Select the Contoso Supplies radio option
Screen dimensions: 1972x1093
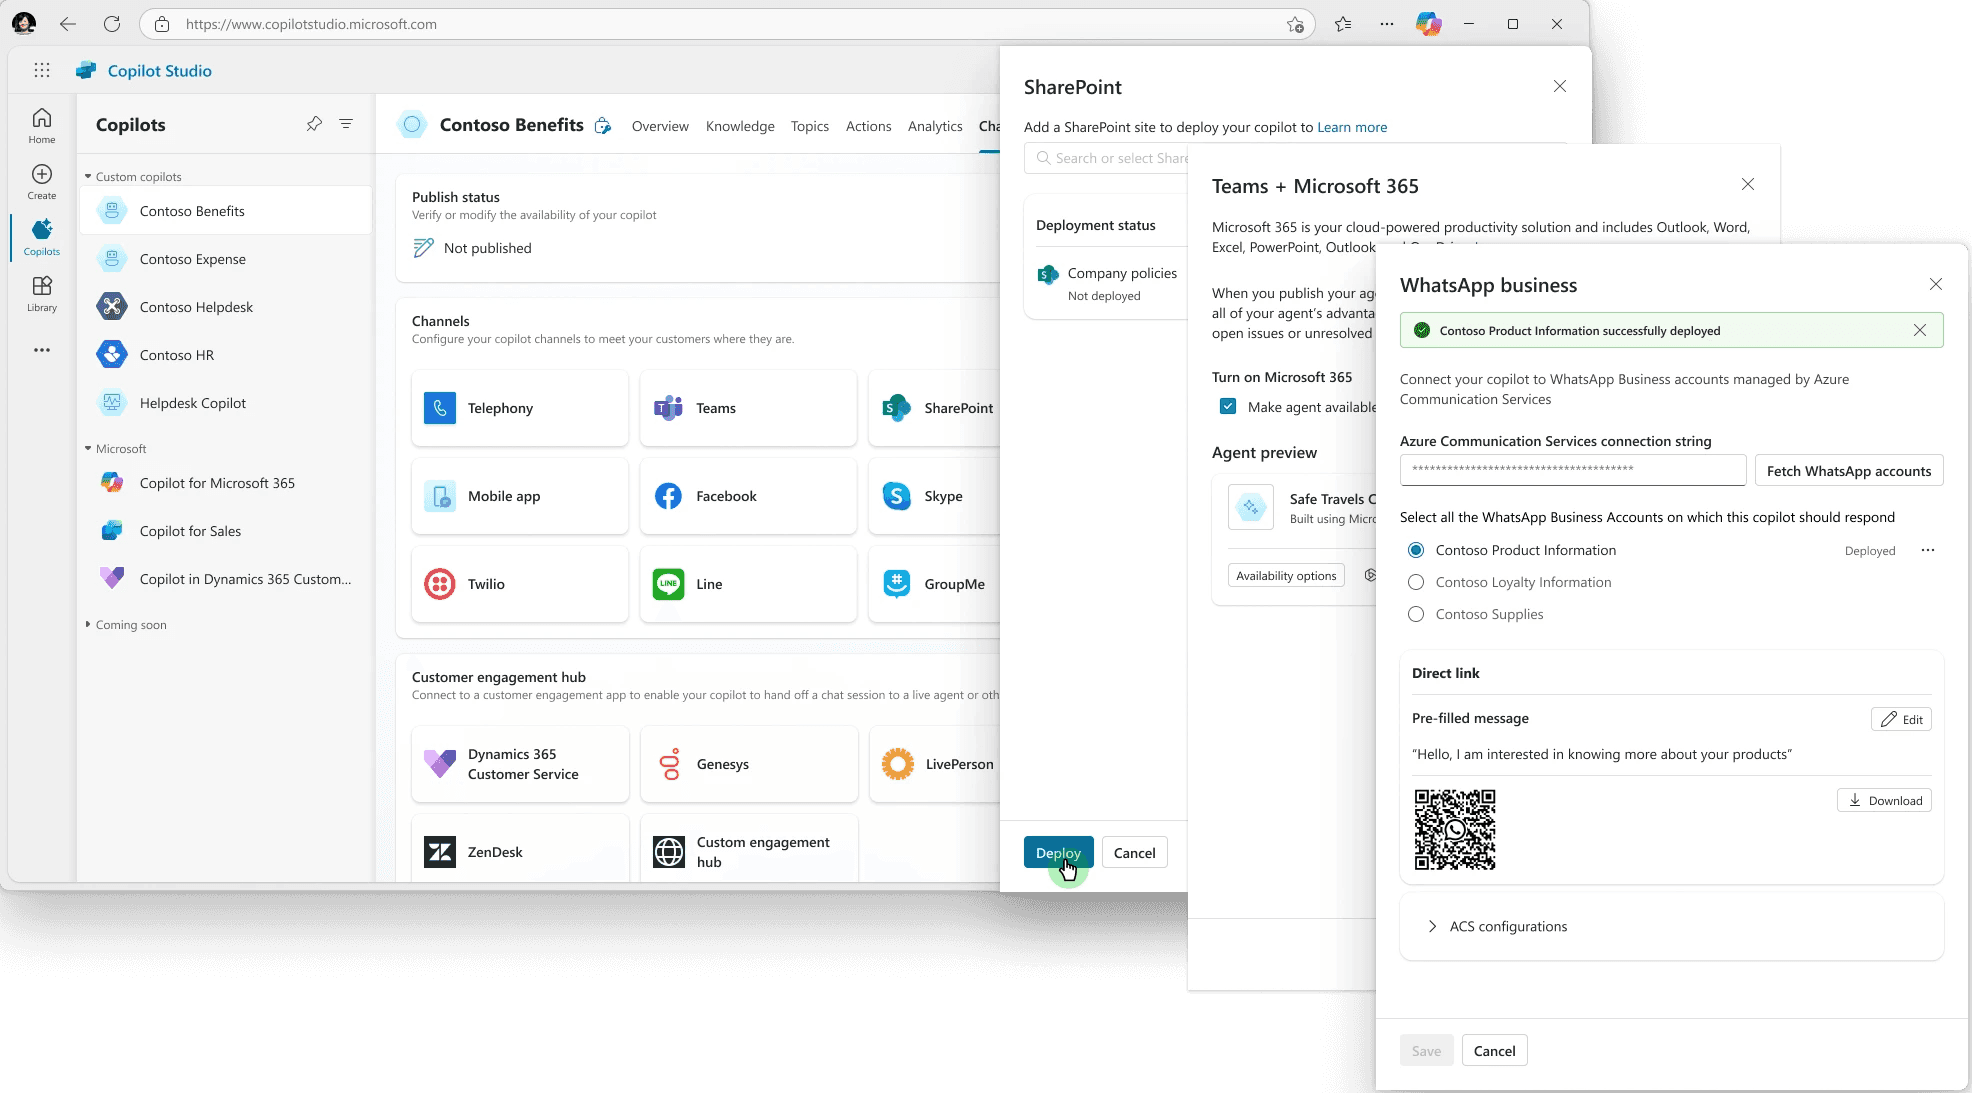coord(1416,614)
